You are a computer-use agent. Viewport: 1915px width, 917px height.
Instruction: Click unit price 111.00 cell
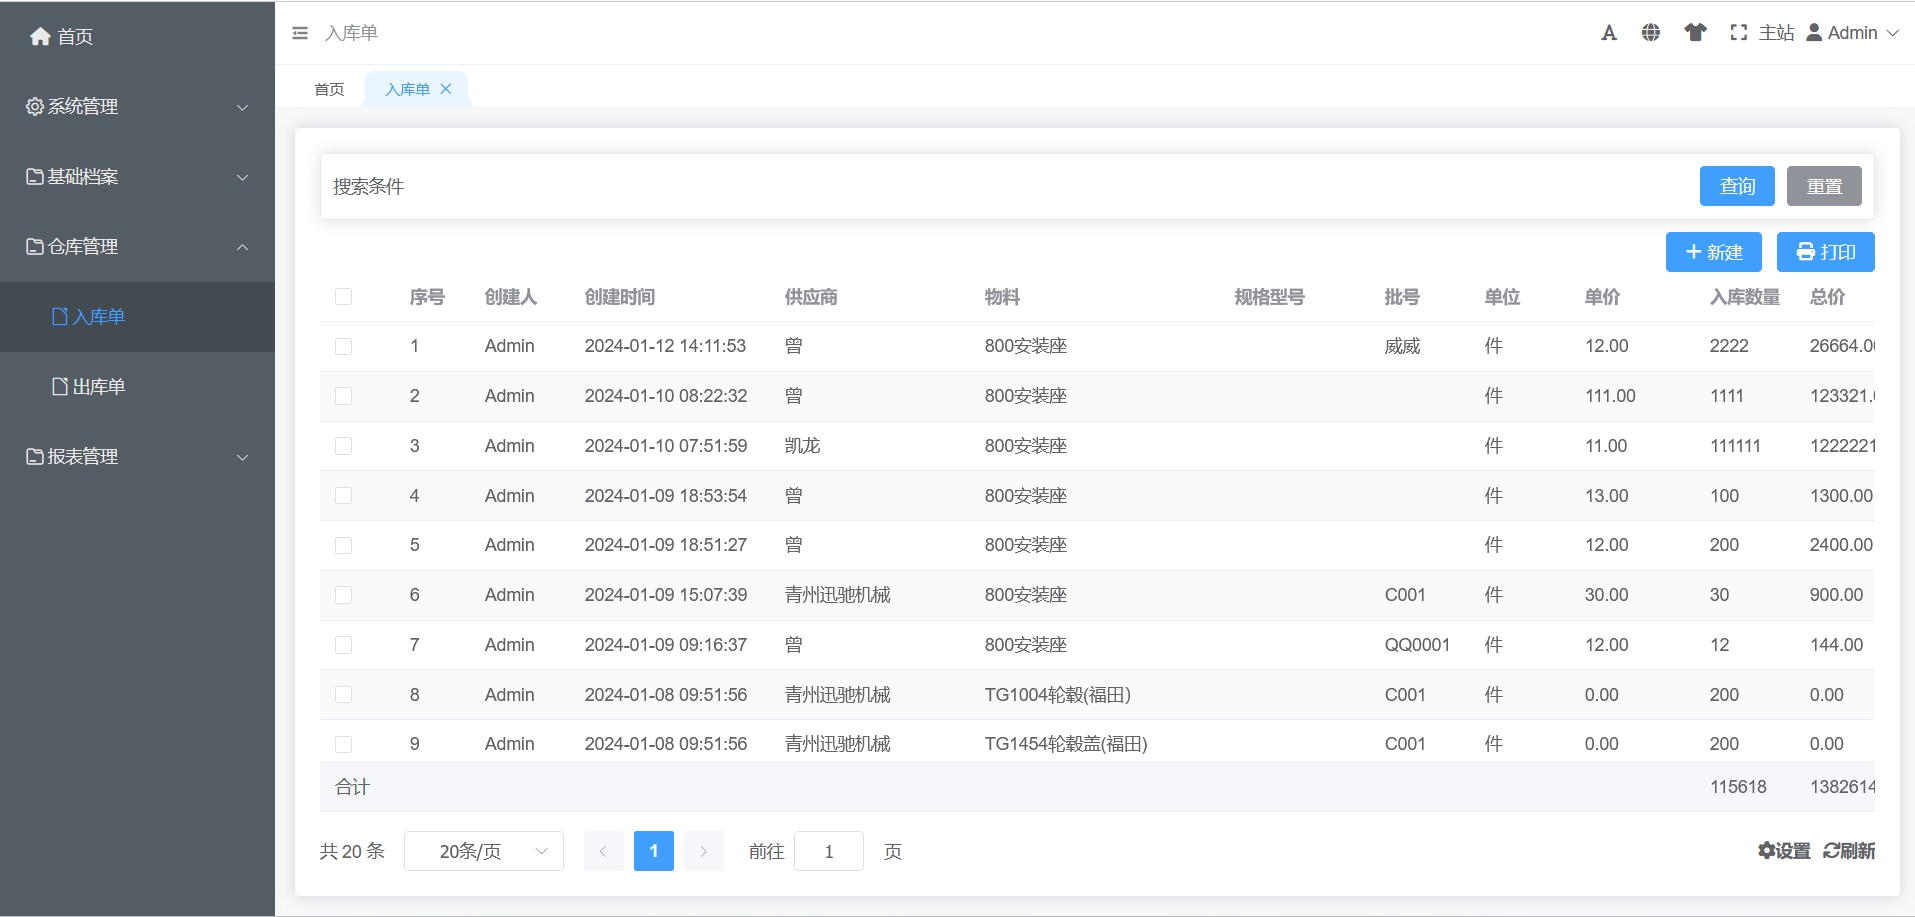[x=1610, y=396]
